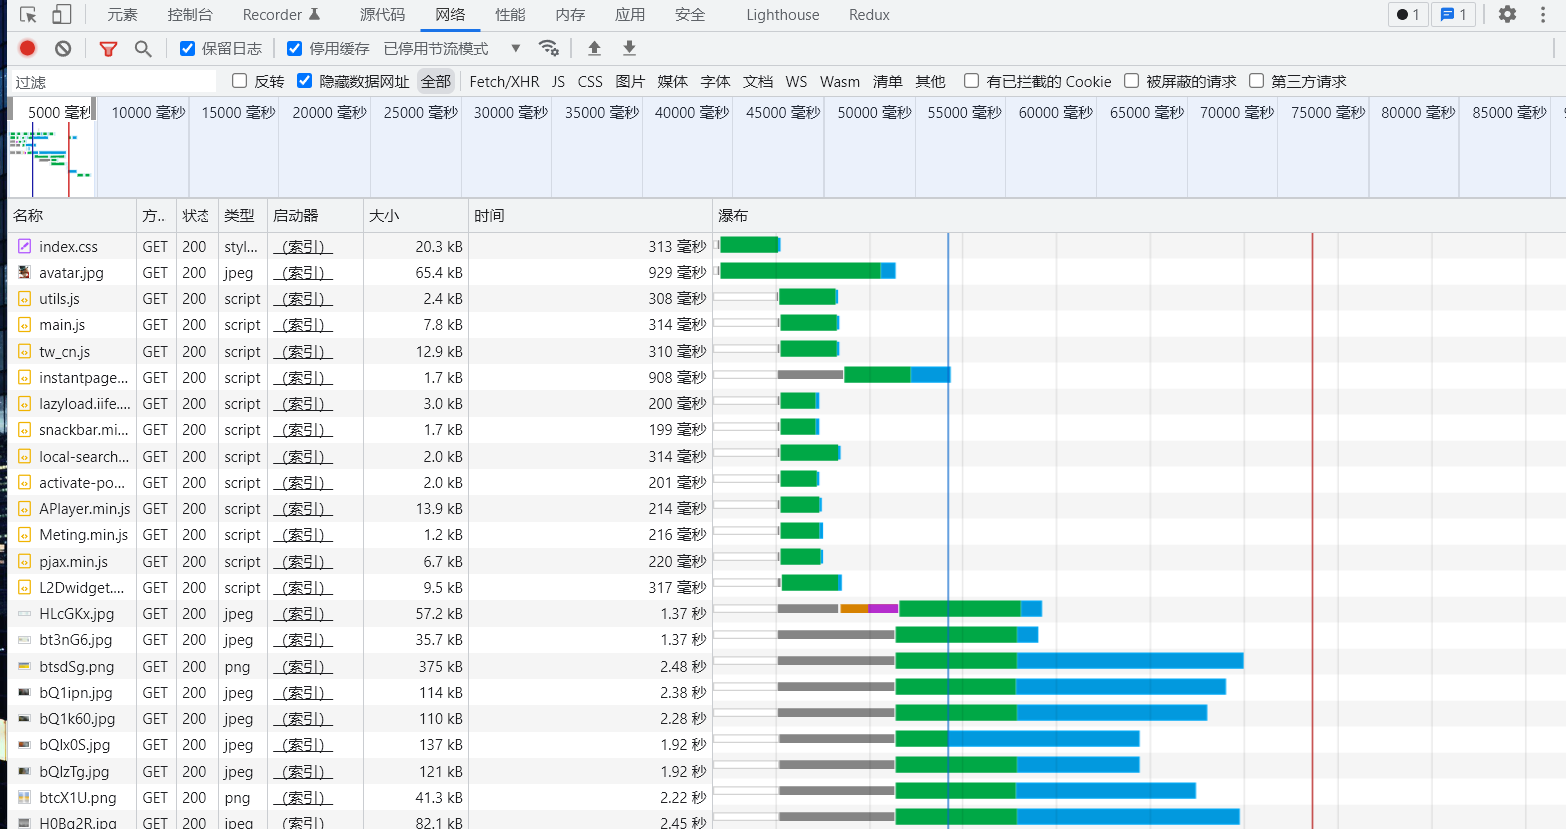Click the import HAR upload arrow
1566x829 pixels.
tap(594, 48)
